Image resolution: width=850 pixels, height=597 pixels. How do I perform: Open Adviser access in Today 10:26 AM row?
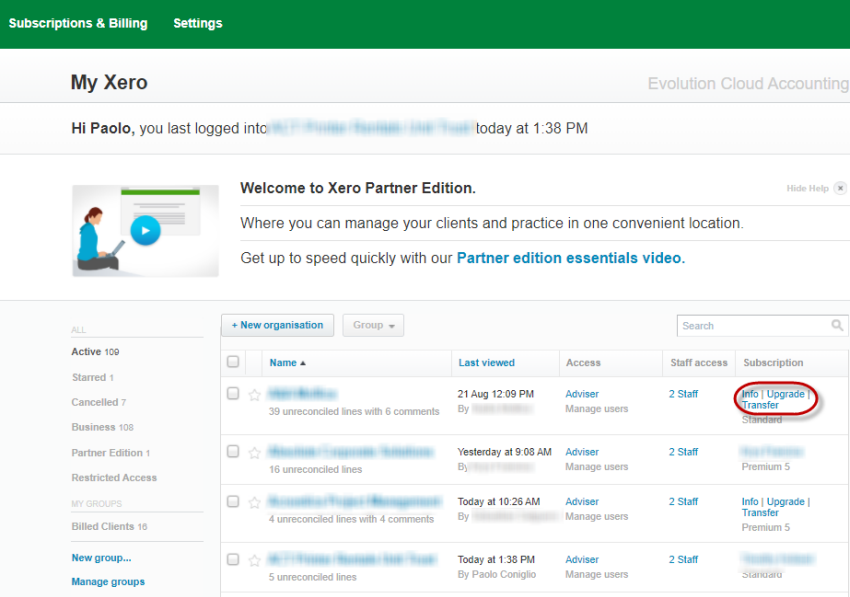tap(582, 502)
